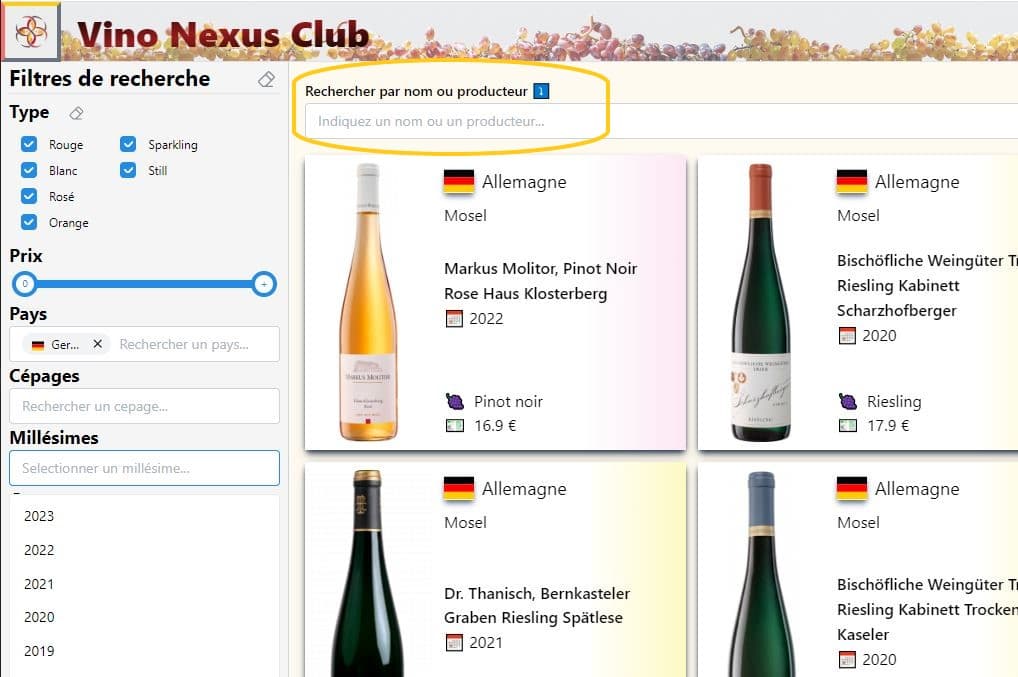Click the banknote icon beside 17.9 €
Screen dimensions: 1018x677
848,426
